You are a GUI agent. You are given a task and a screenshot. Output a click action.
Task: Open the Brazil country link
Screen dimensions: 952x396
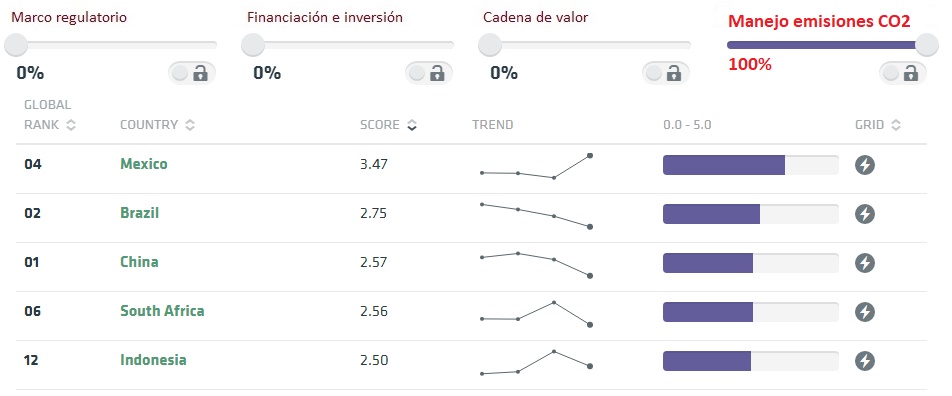click(x=140, y=213)
